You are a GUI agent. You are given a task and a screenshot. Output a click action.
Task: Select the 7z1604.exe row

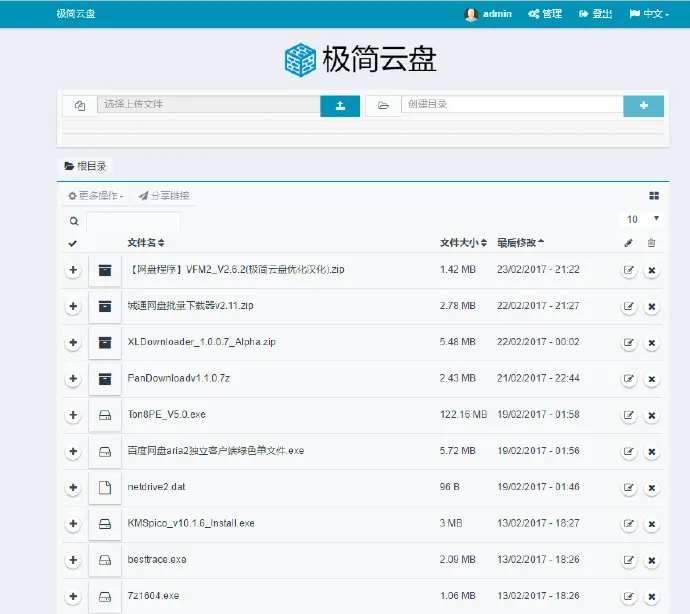[73, 596]
